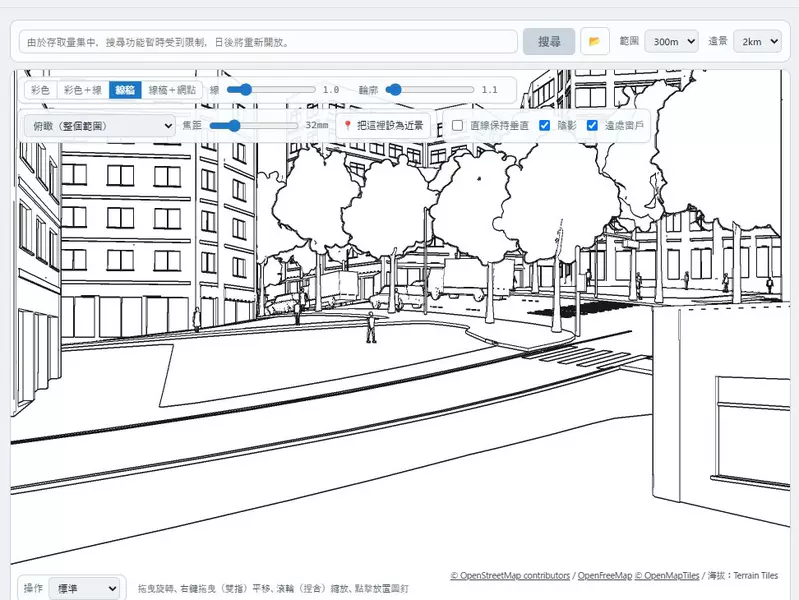
Task: Click the folder open icon button
Action: (595, 41)
